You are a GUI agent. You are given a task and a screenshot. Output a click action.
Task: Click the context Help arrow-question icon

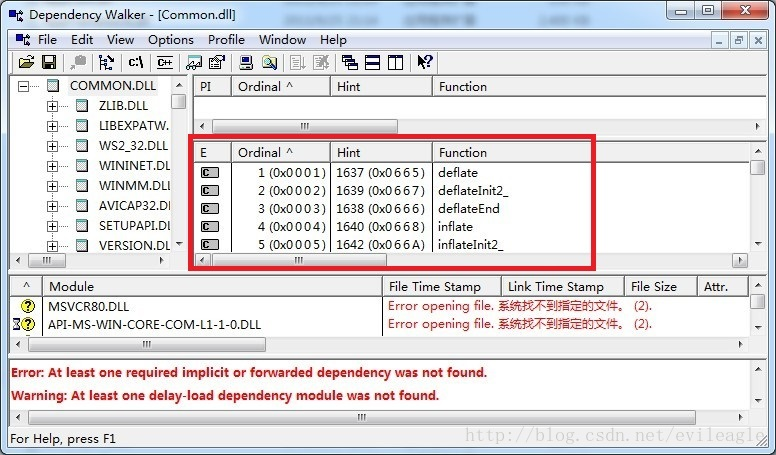(x=424, y=62)
